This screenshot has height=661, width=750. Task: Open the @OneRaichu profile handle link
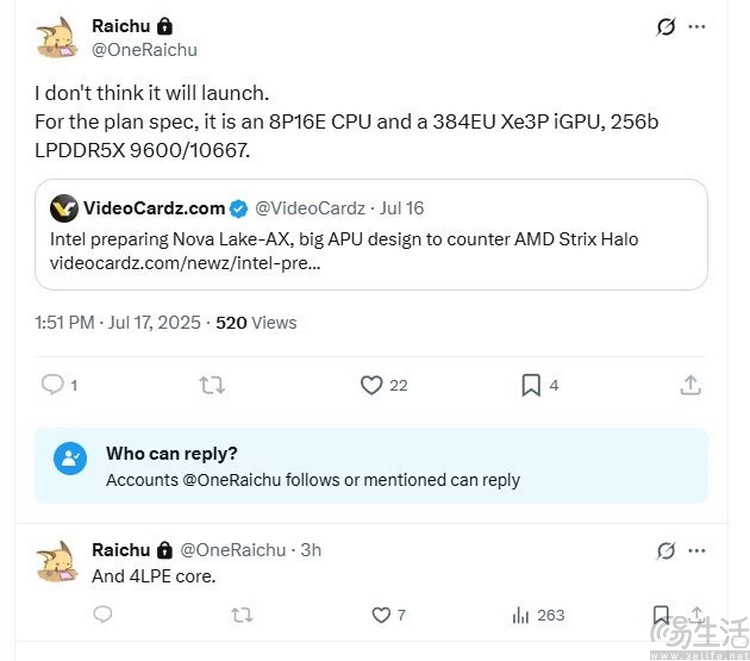[144, 50]
